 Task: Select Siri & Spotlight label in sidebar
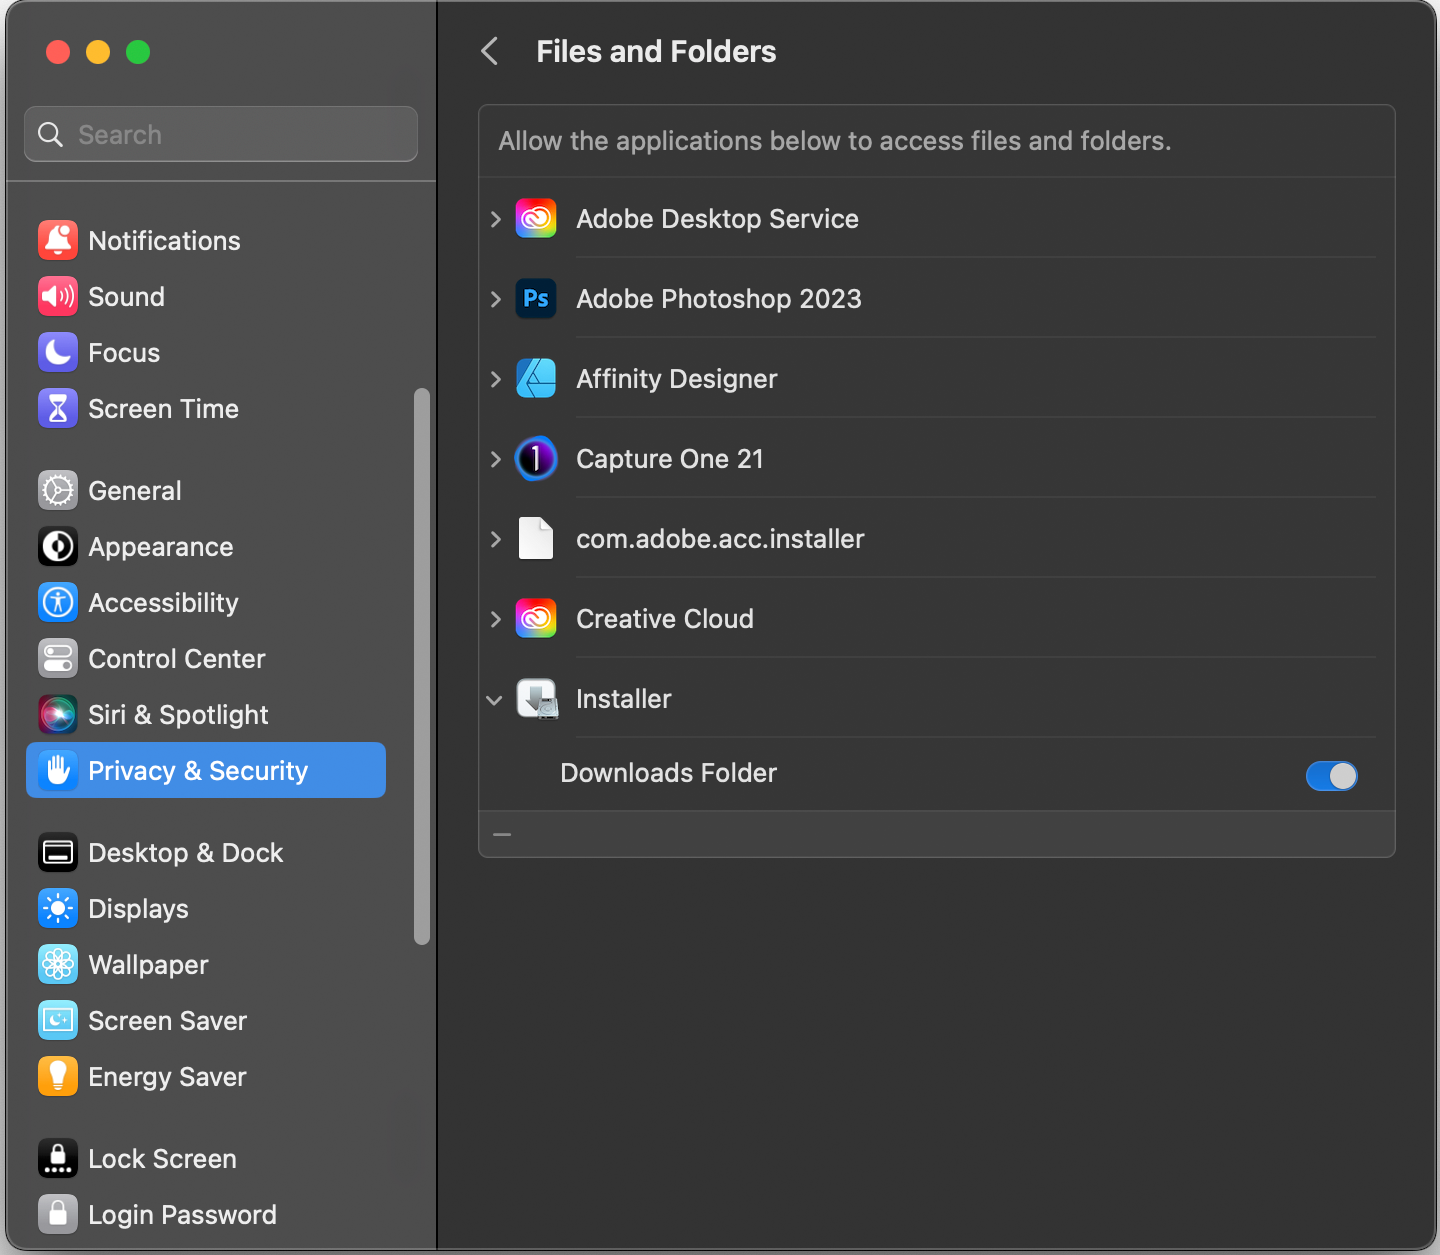pyautogui.click(x=178, y=715)
